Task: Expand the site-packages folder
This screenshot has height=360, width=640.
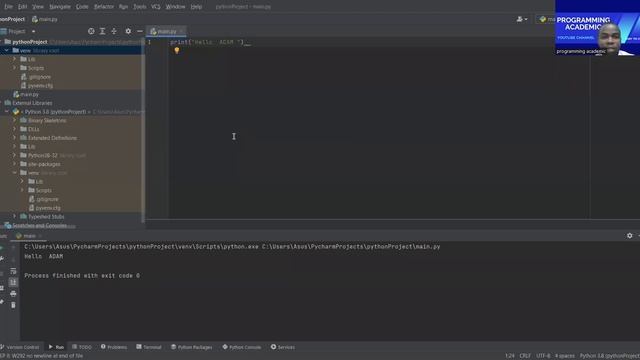Action: [15, 164]
